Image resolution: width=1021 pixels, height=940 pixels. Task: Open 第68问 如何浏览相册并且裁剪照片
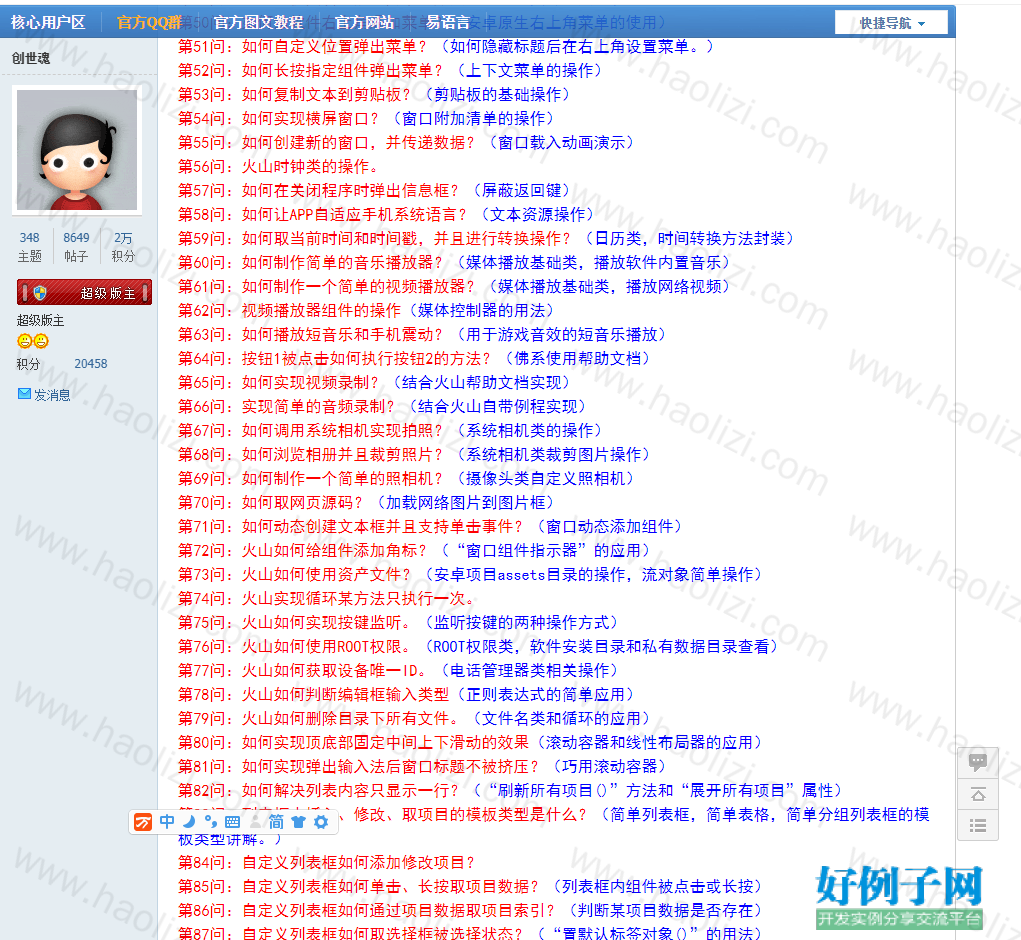tap(414, 454)
